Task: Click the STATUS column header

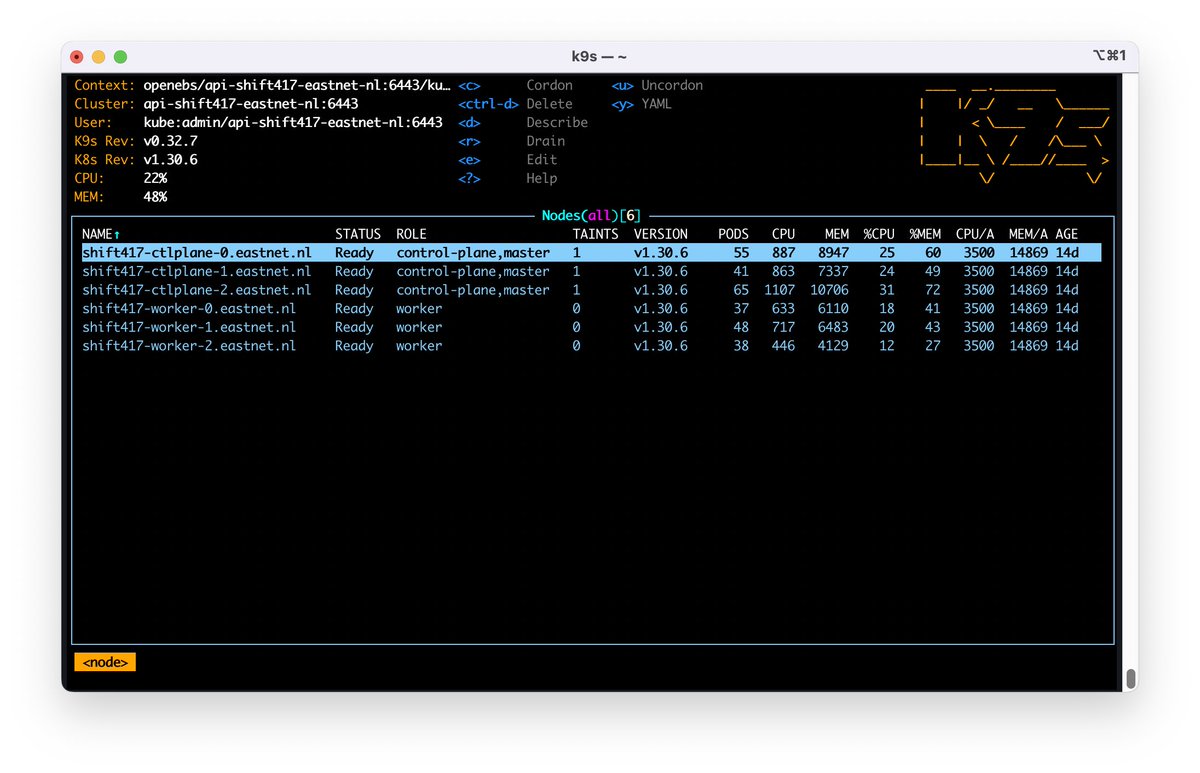Action: pyautogui.click(x=358, y=234)
